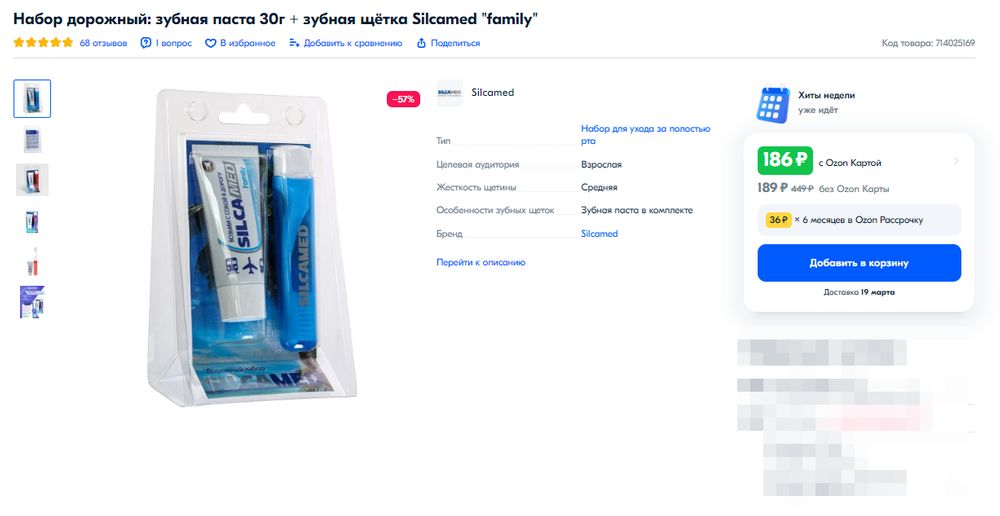Select the third product thumbnail
The width and height of the screenshot is (1000, 516).
(32, 180)
